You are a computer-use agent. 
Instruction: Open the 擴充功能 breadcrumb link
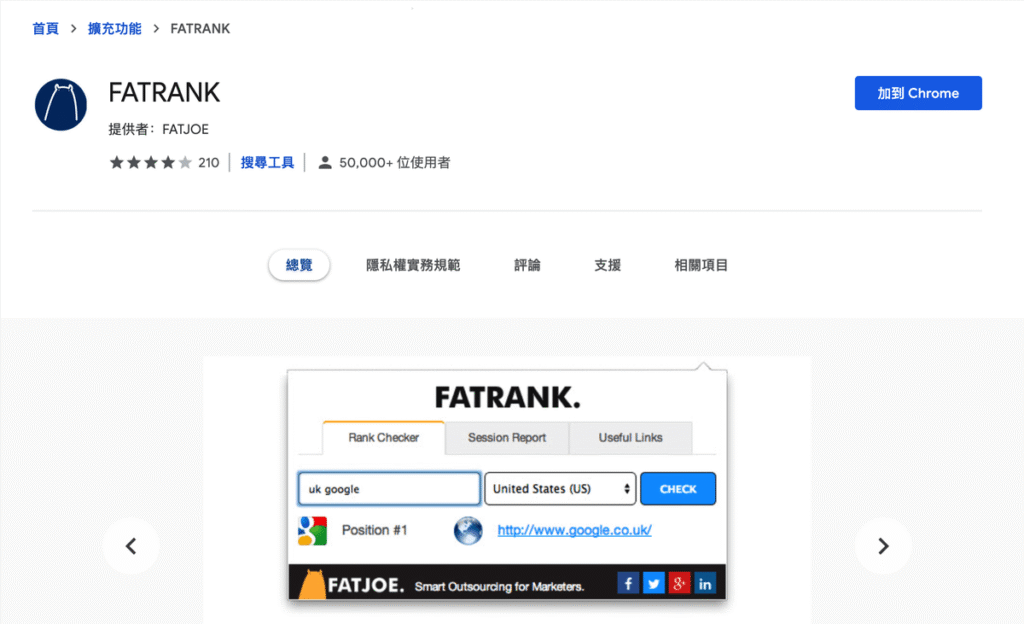(x=114, y=29)
